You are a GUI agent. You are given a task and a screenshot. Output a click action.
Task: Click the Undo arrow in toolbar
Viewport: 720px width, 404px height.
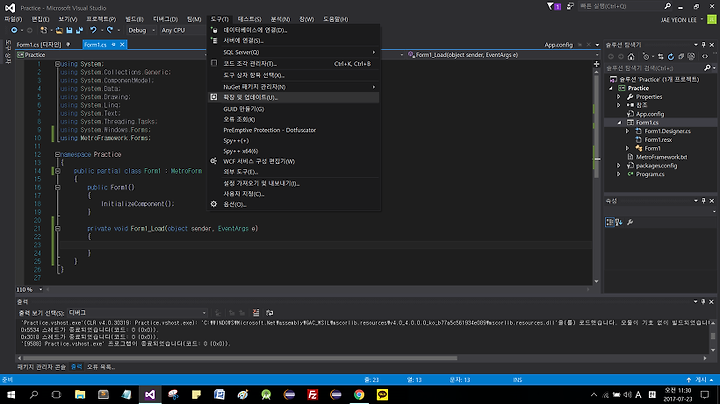[x=93, y=30]
